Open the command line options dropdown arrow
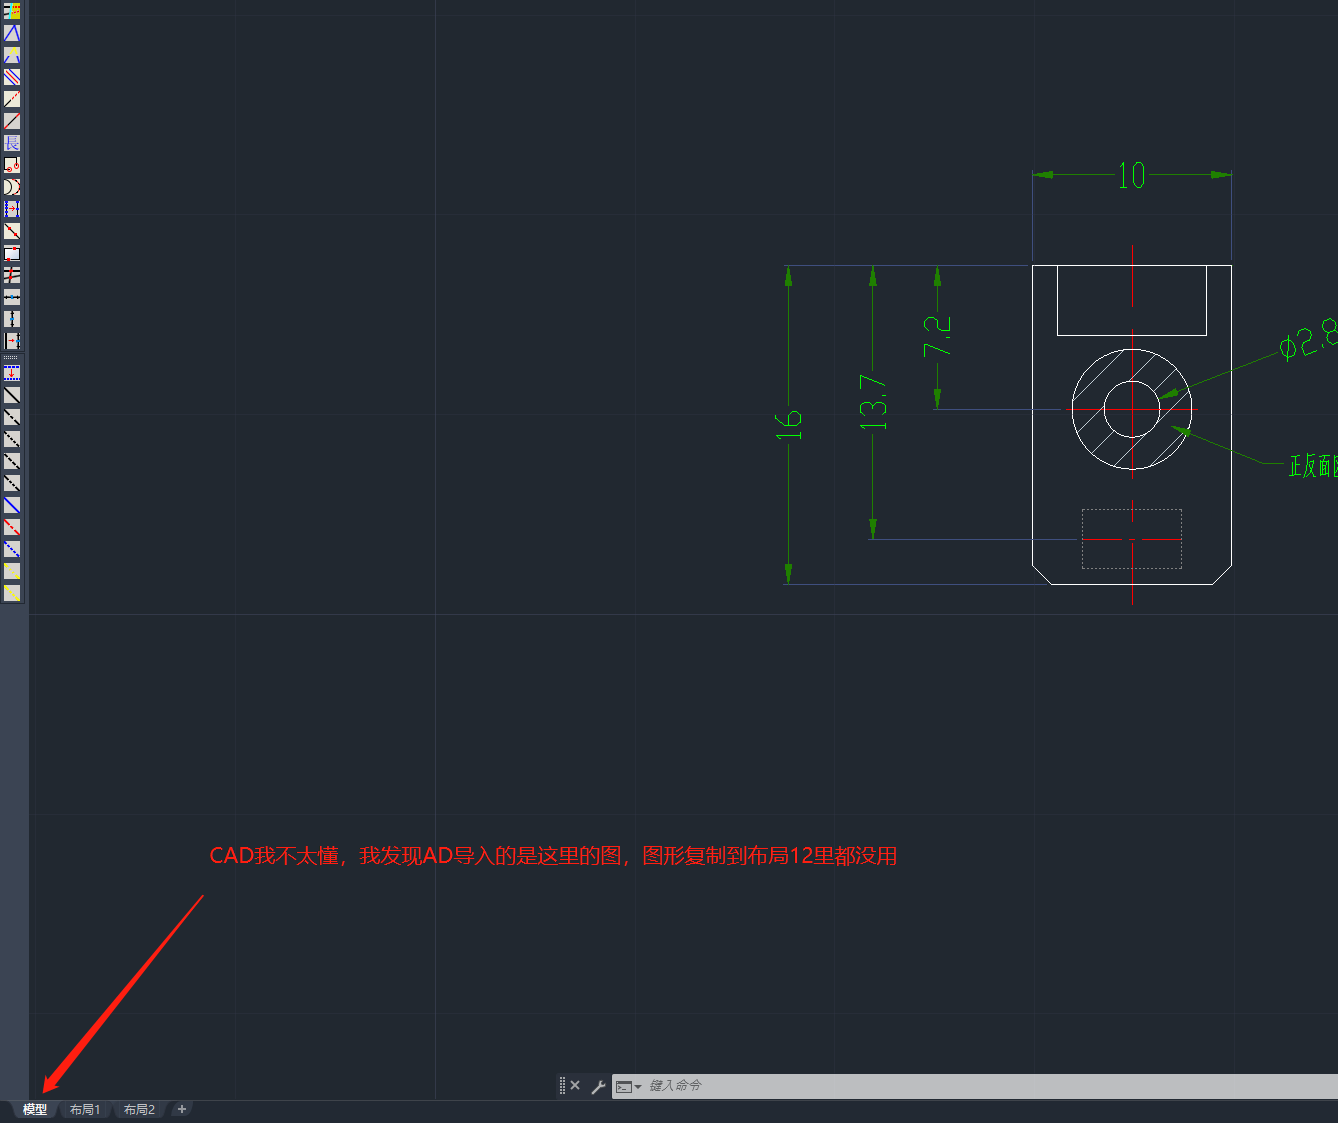Image resolution: width=1338 pixels, height=1123 pixels. click(x=640, y=1086)
